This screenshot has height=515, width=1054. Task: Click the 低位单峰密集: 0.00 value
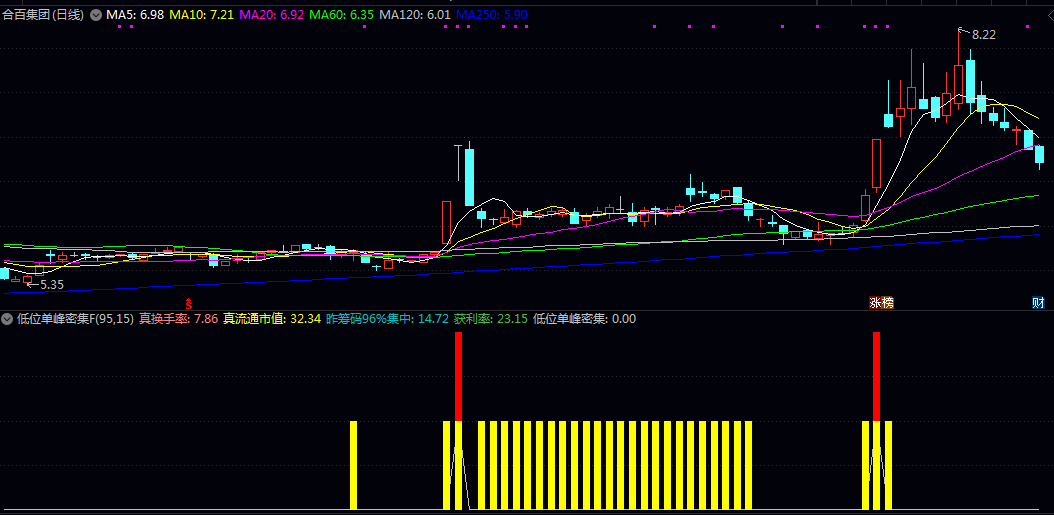coord(584,319)
